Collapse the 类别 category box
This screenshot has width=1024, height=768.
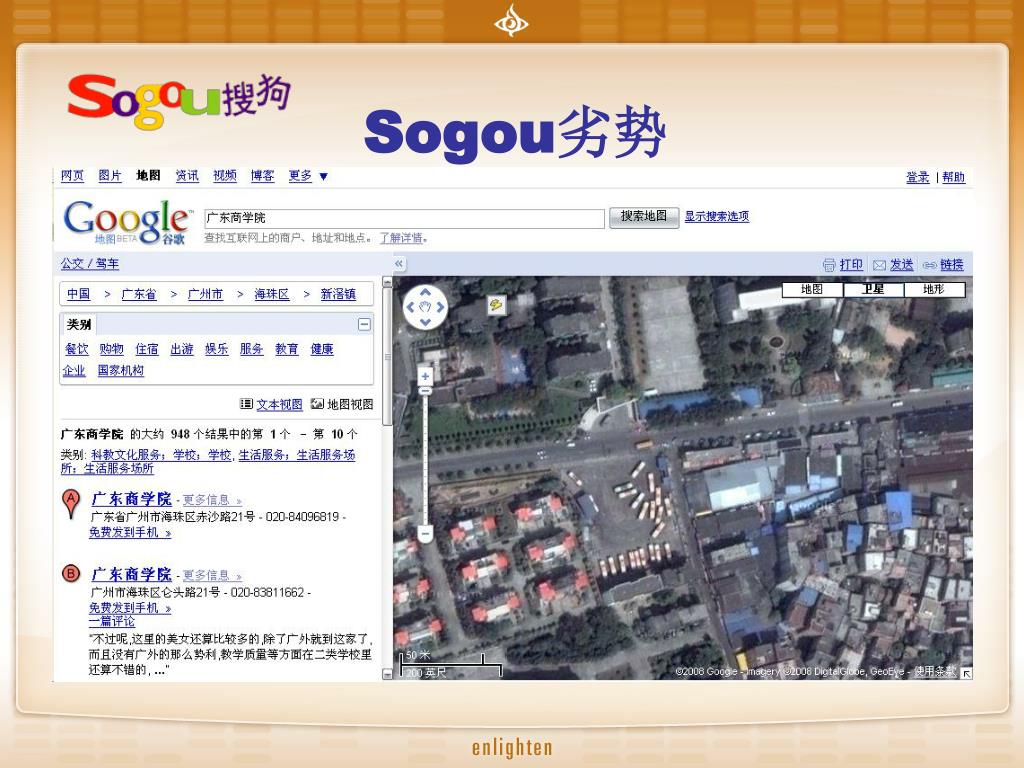point(364,324)
